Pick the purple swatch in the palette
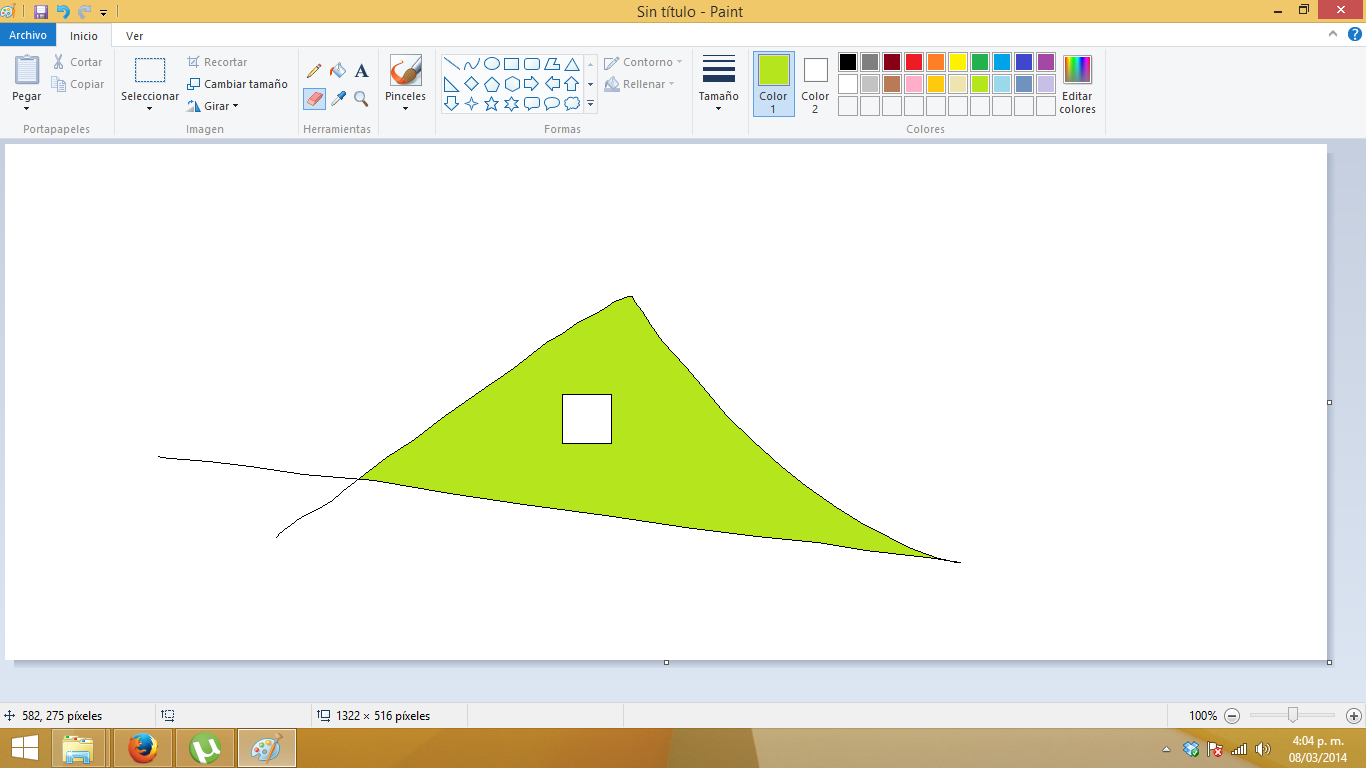Screen dimensions: 1366x768 click(x=1046, y=62)
